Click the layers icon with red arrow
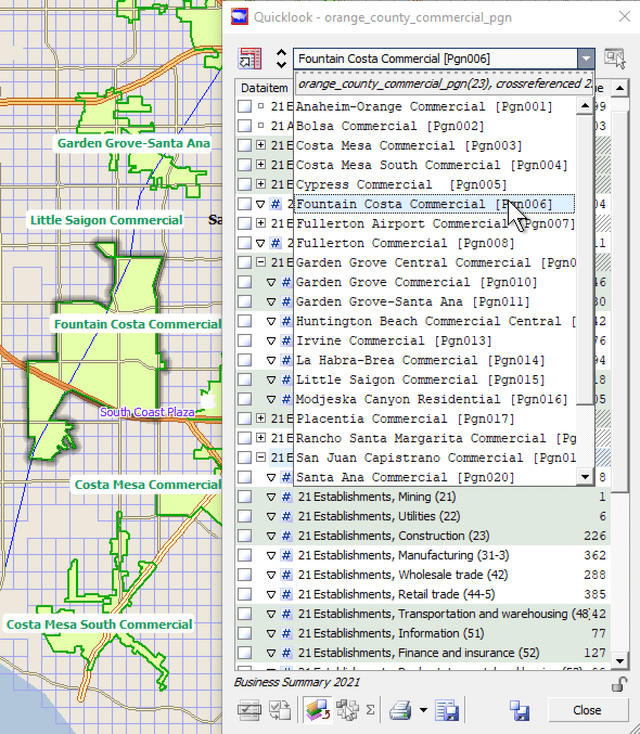 pyautogui.click(x=315, y=710)
